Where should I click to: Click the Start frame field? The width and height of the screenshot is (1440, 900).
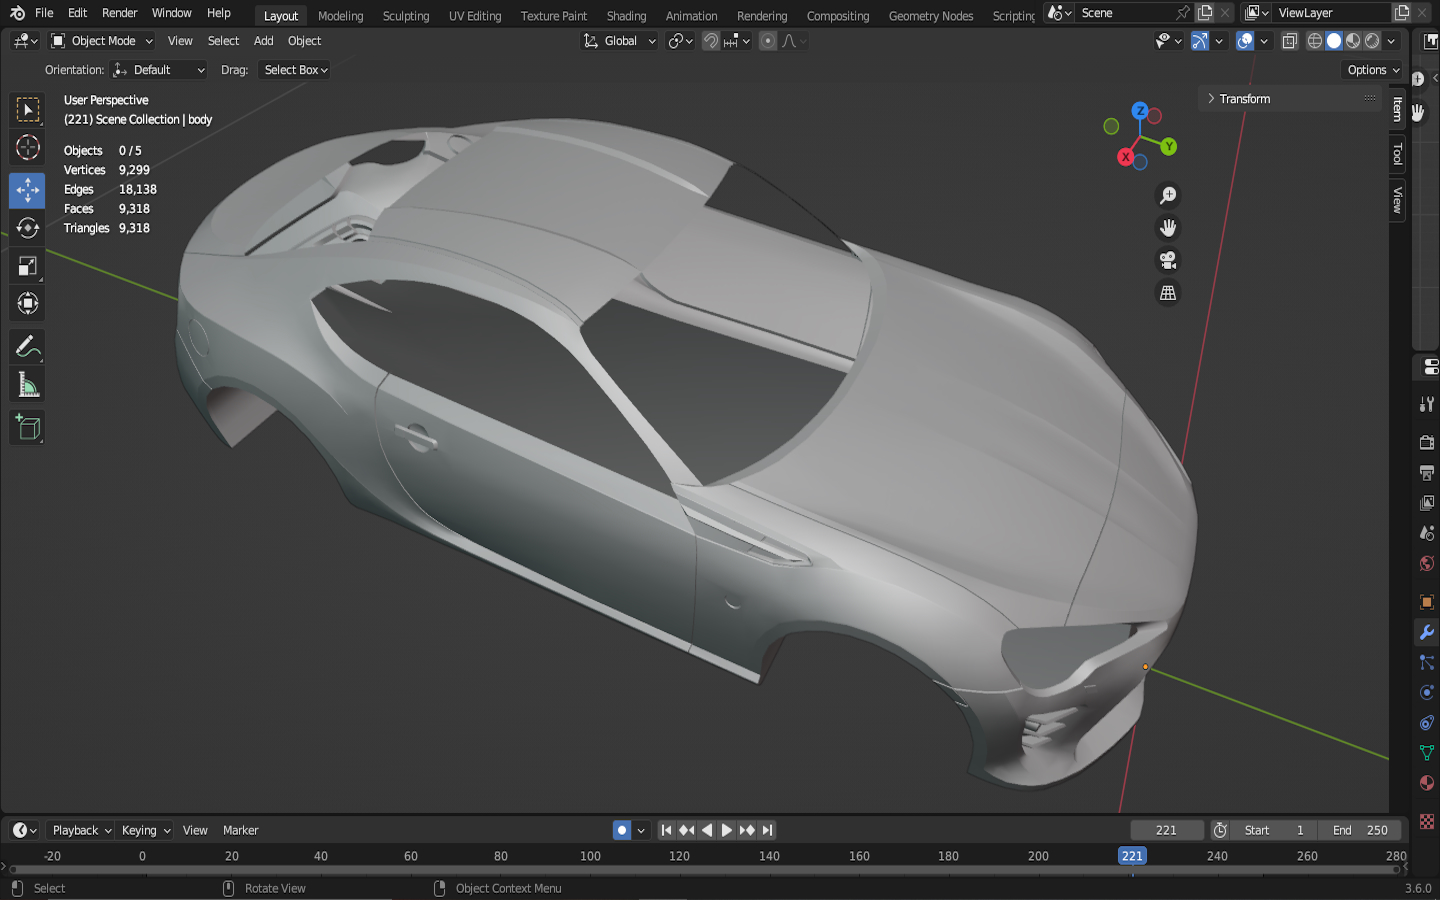click(x=1274, y=830)
